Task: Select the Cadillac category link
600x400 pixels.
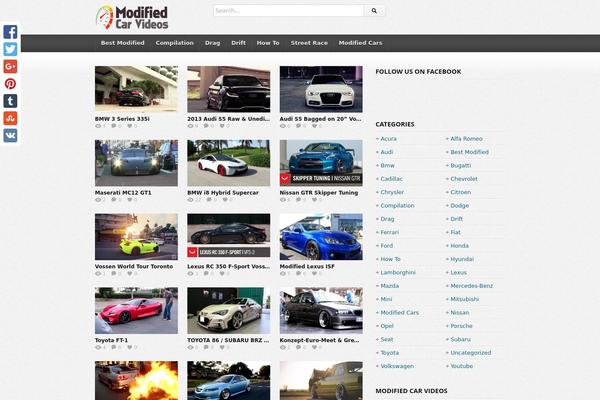Action: (391, 179)
